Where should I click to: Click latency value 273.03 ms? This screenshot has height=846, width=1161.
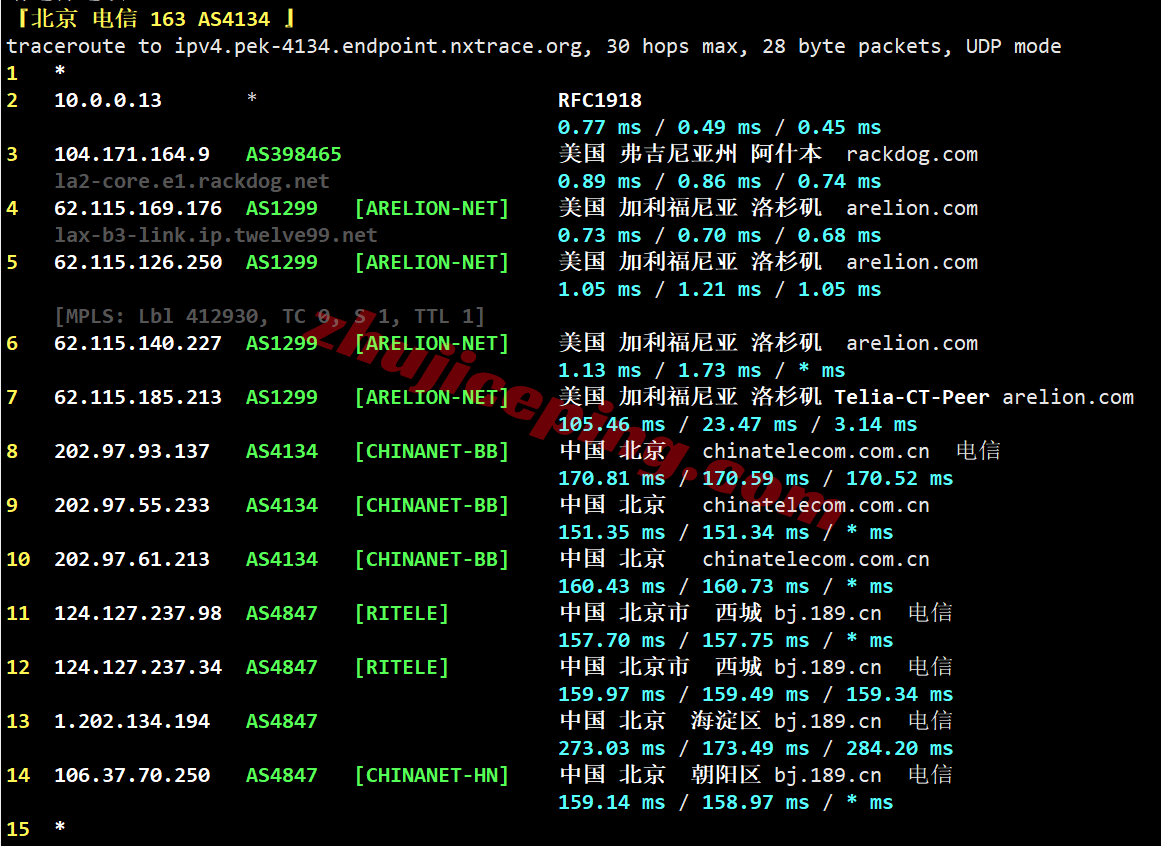point(612,749)
